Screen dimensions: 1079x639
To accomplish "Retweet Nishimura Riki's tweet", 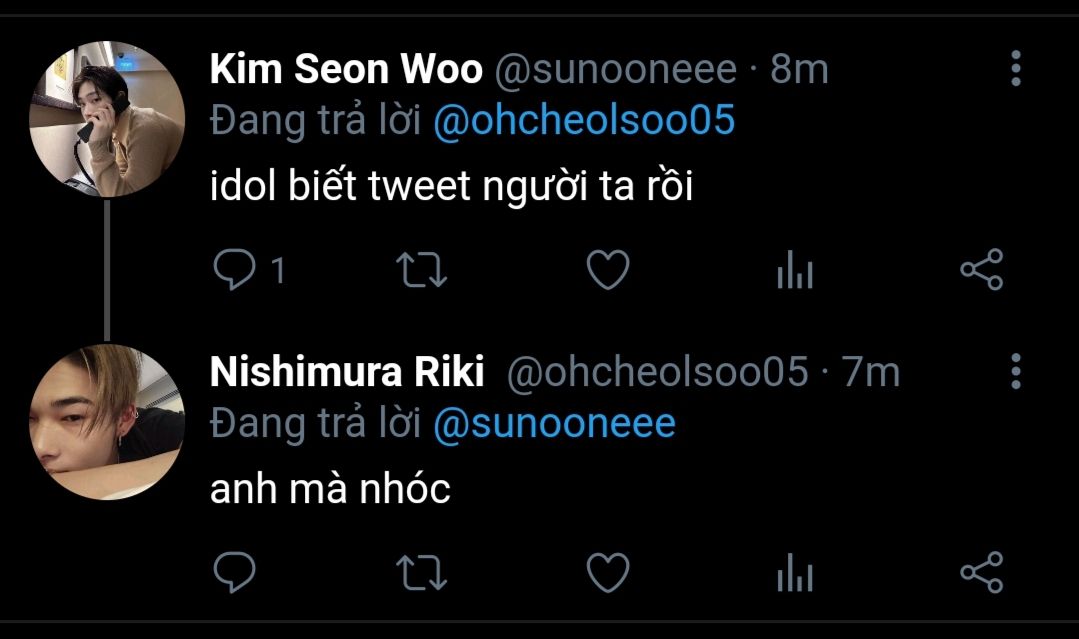I will coord(421,573).
